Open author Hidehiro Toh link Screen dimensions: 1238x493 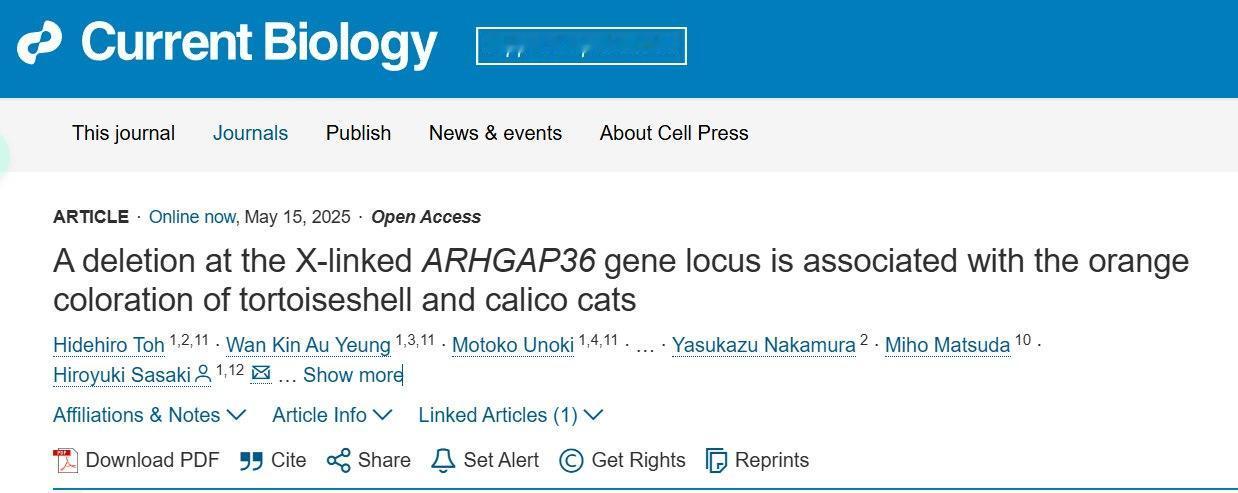pyautogui.click(x=108, y=345)
